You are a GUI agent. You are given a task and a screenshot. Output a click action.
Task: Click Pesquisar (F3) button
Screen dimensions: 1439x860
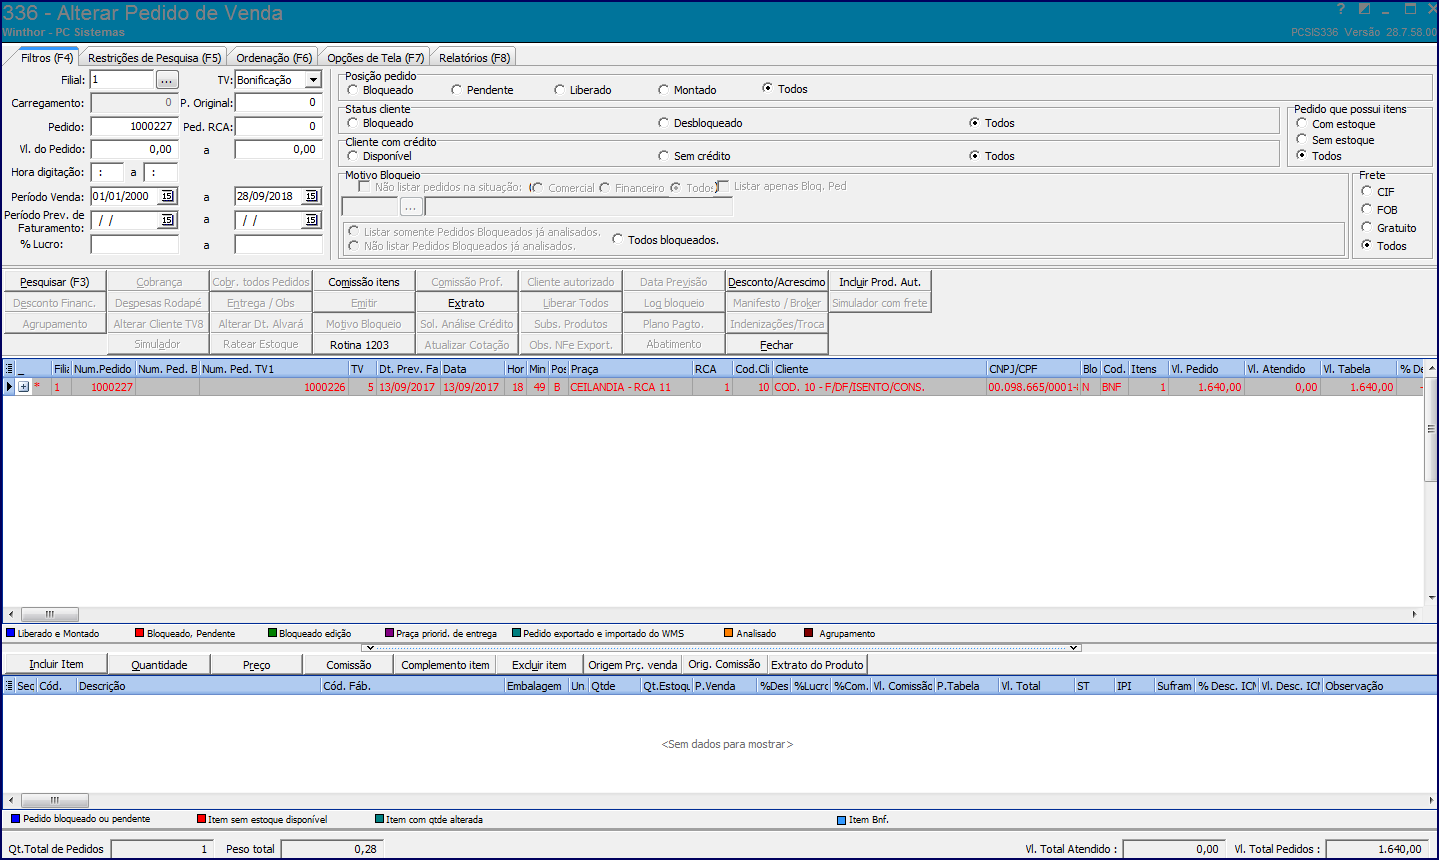click(x=55, y=282)
